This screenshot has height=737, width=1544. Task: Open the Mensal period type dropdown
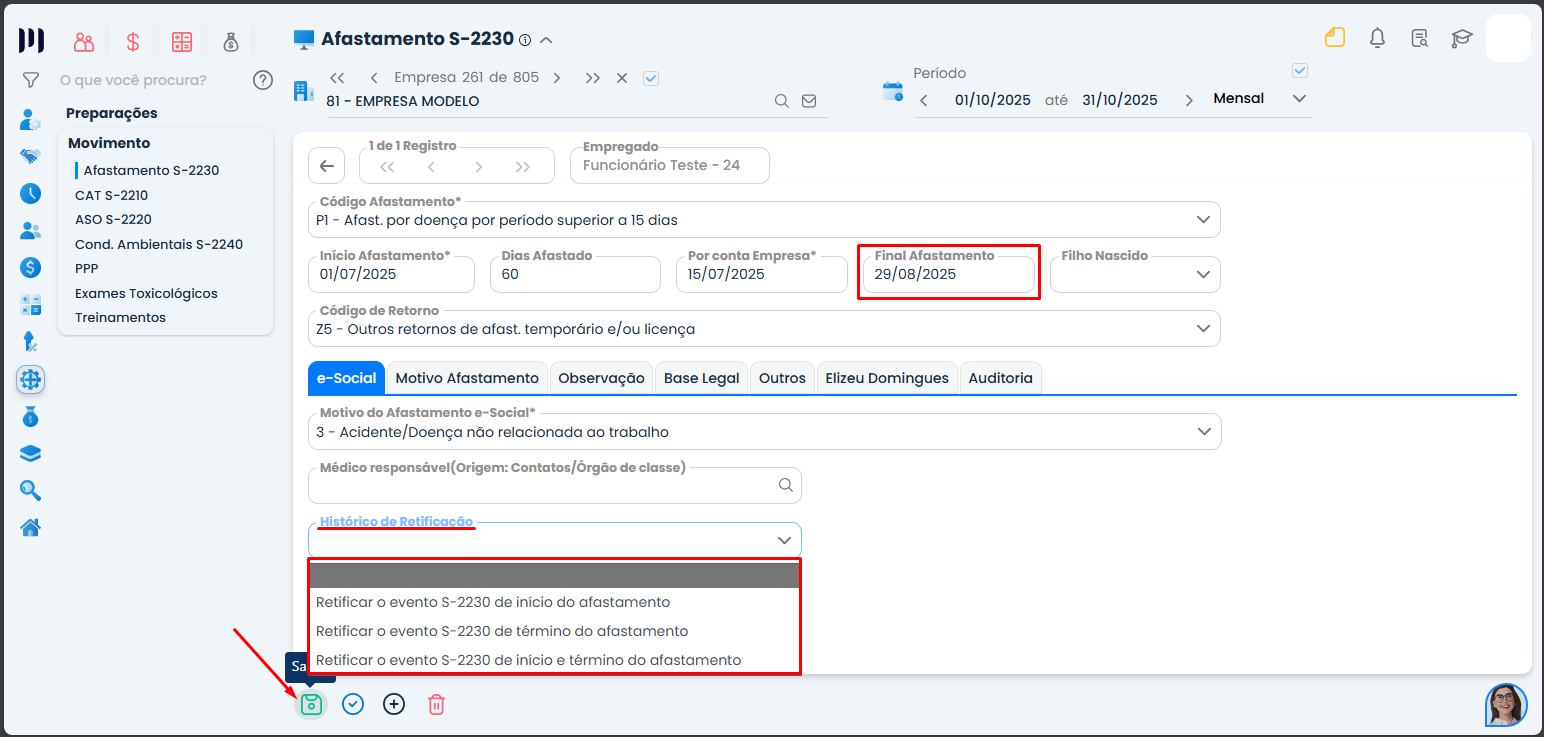click(x=1299, y=99)
